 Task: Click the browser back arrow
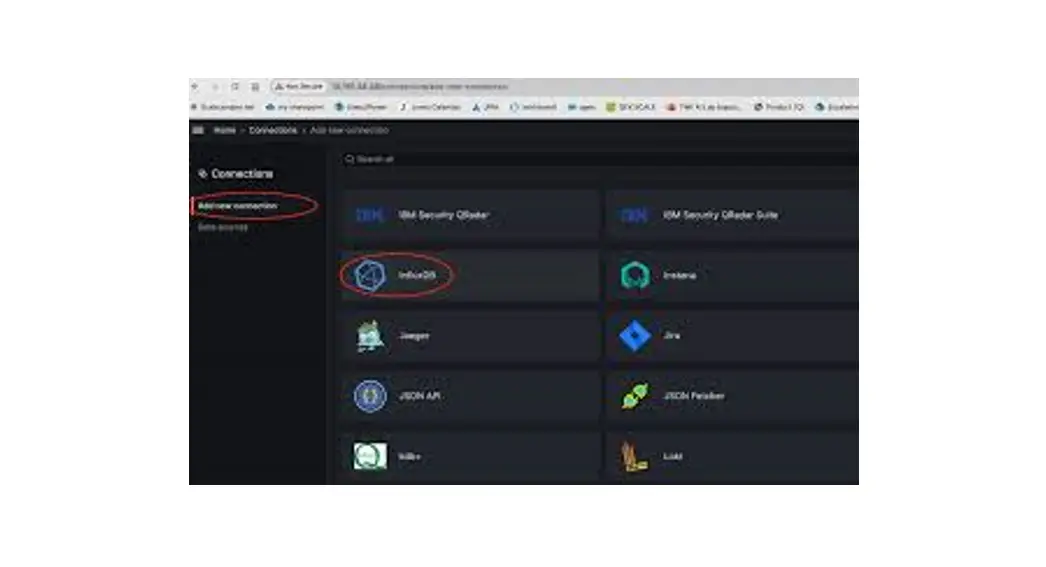pos(195,87)
